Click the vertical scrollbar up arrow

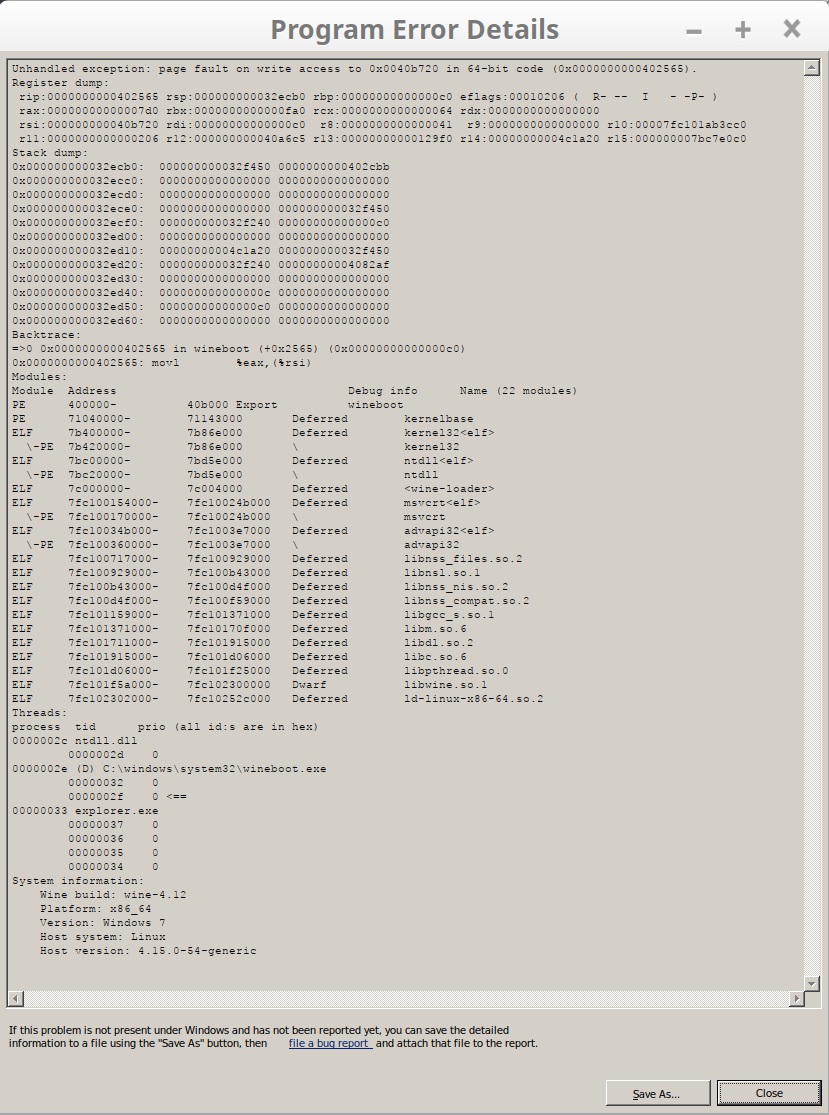pyautogui.click(x=812, y=68)
